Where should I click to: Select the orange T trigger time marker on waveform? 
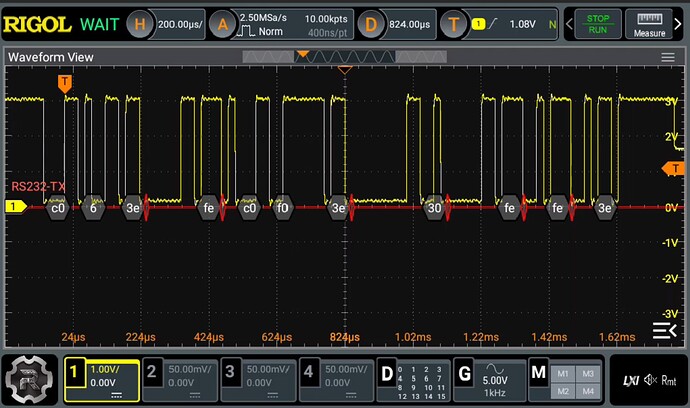[65, 84]
